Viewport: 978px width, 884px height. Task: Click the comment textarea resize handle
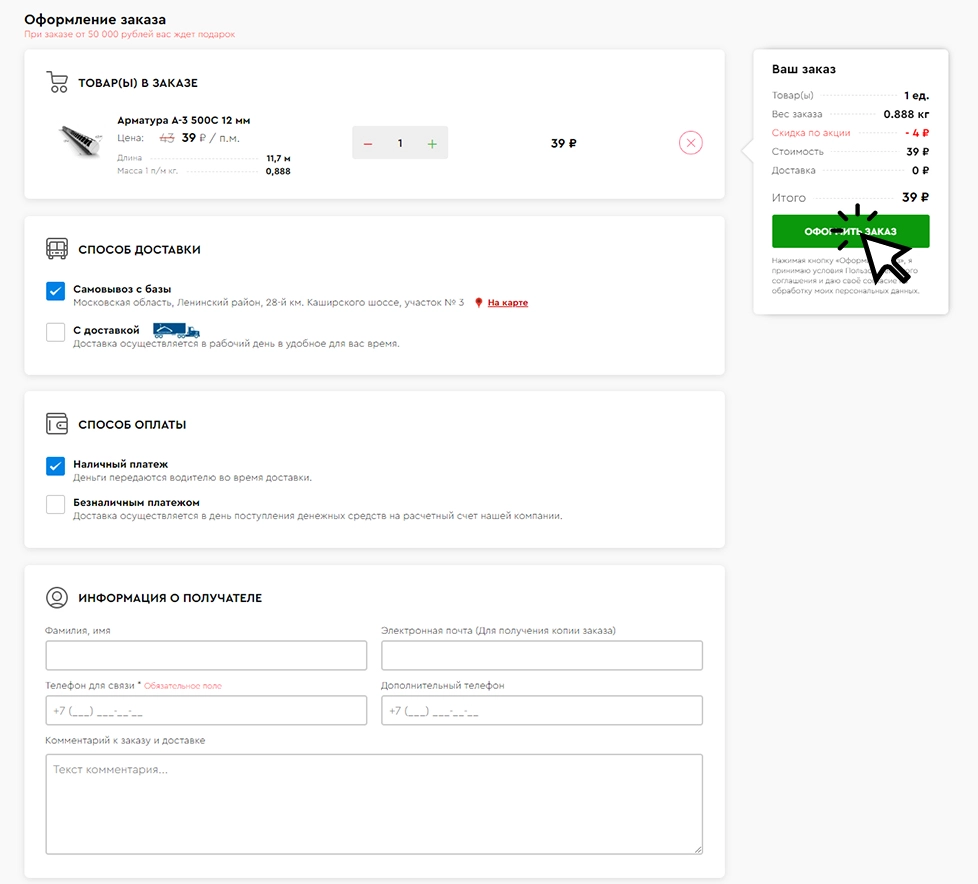pos(698,849)
